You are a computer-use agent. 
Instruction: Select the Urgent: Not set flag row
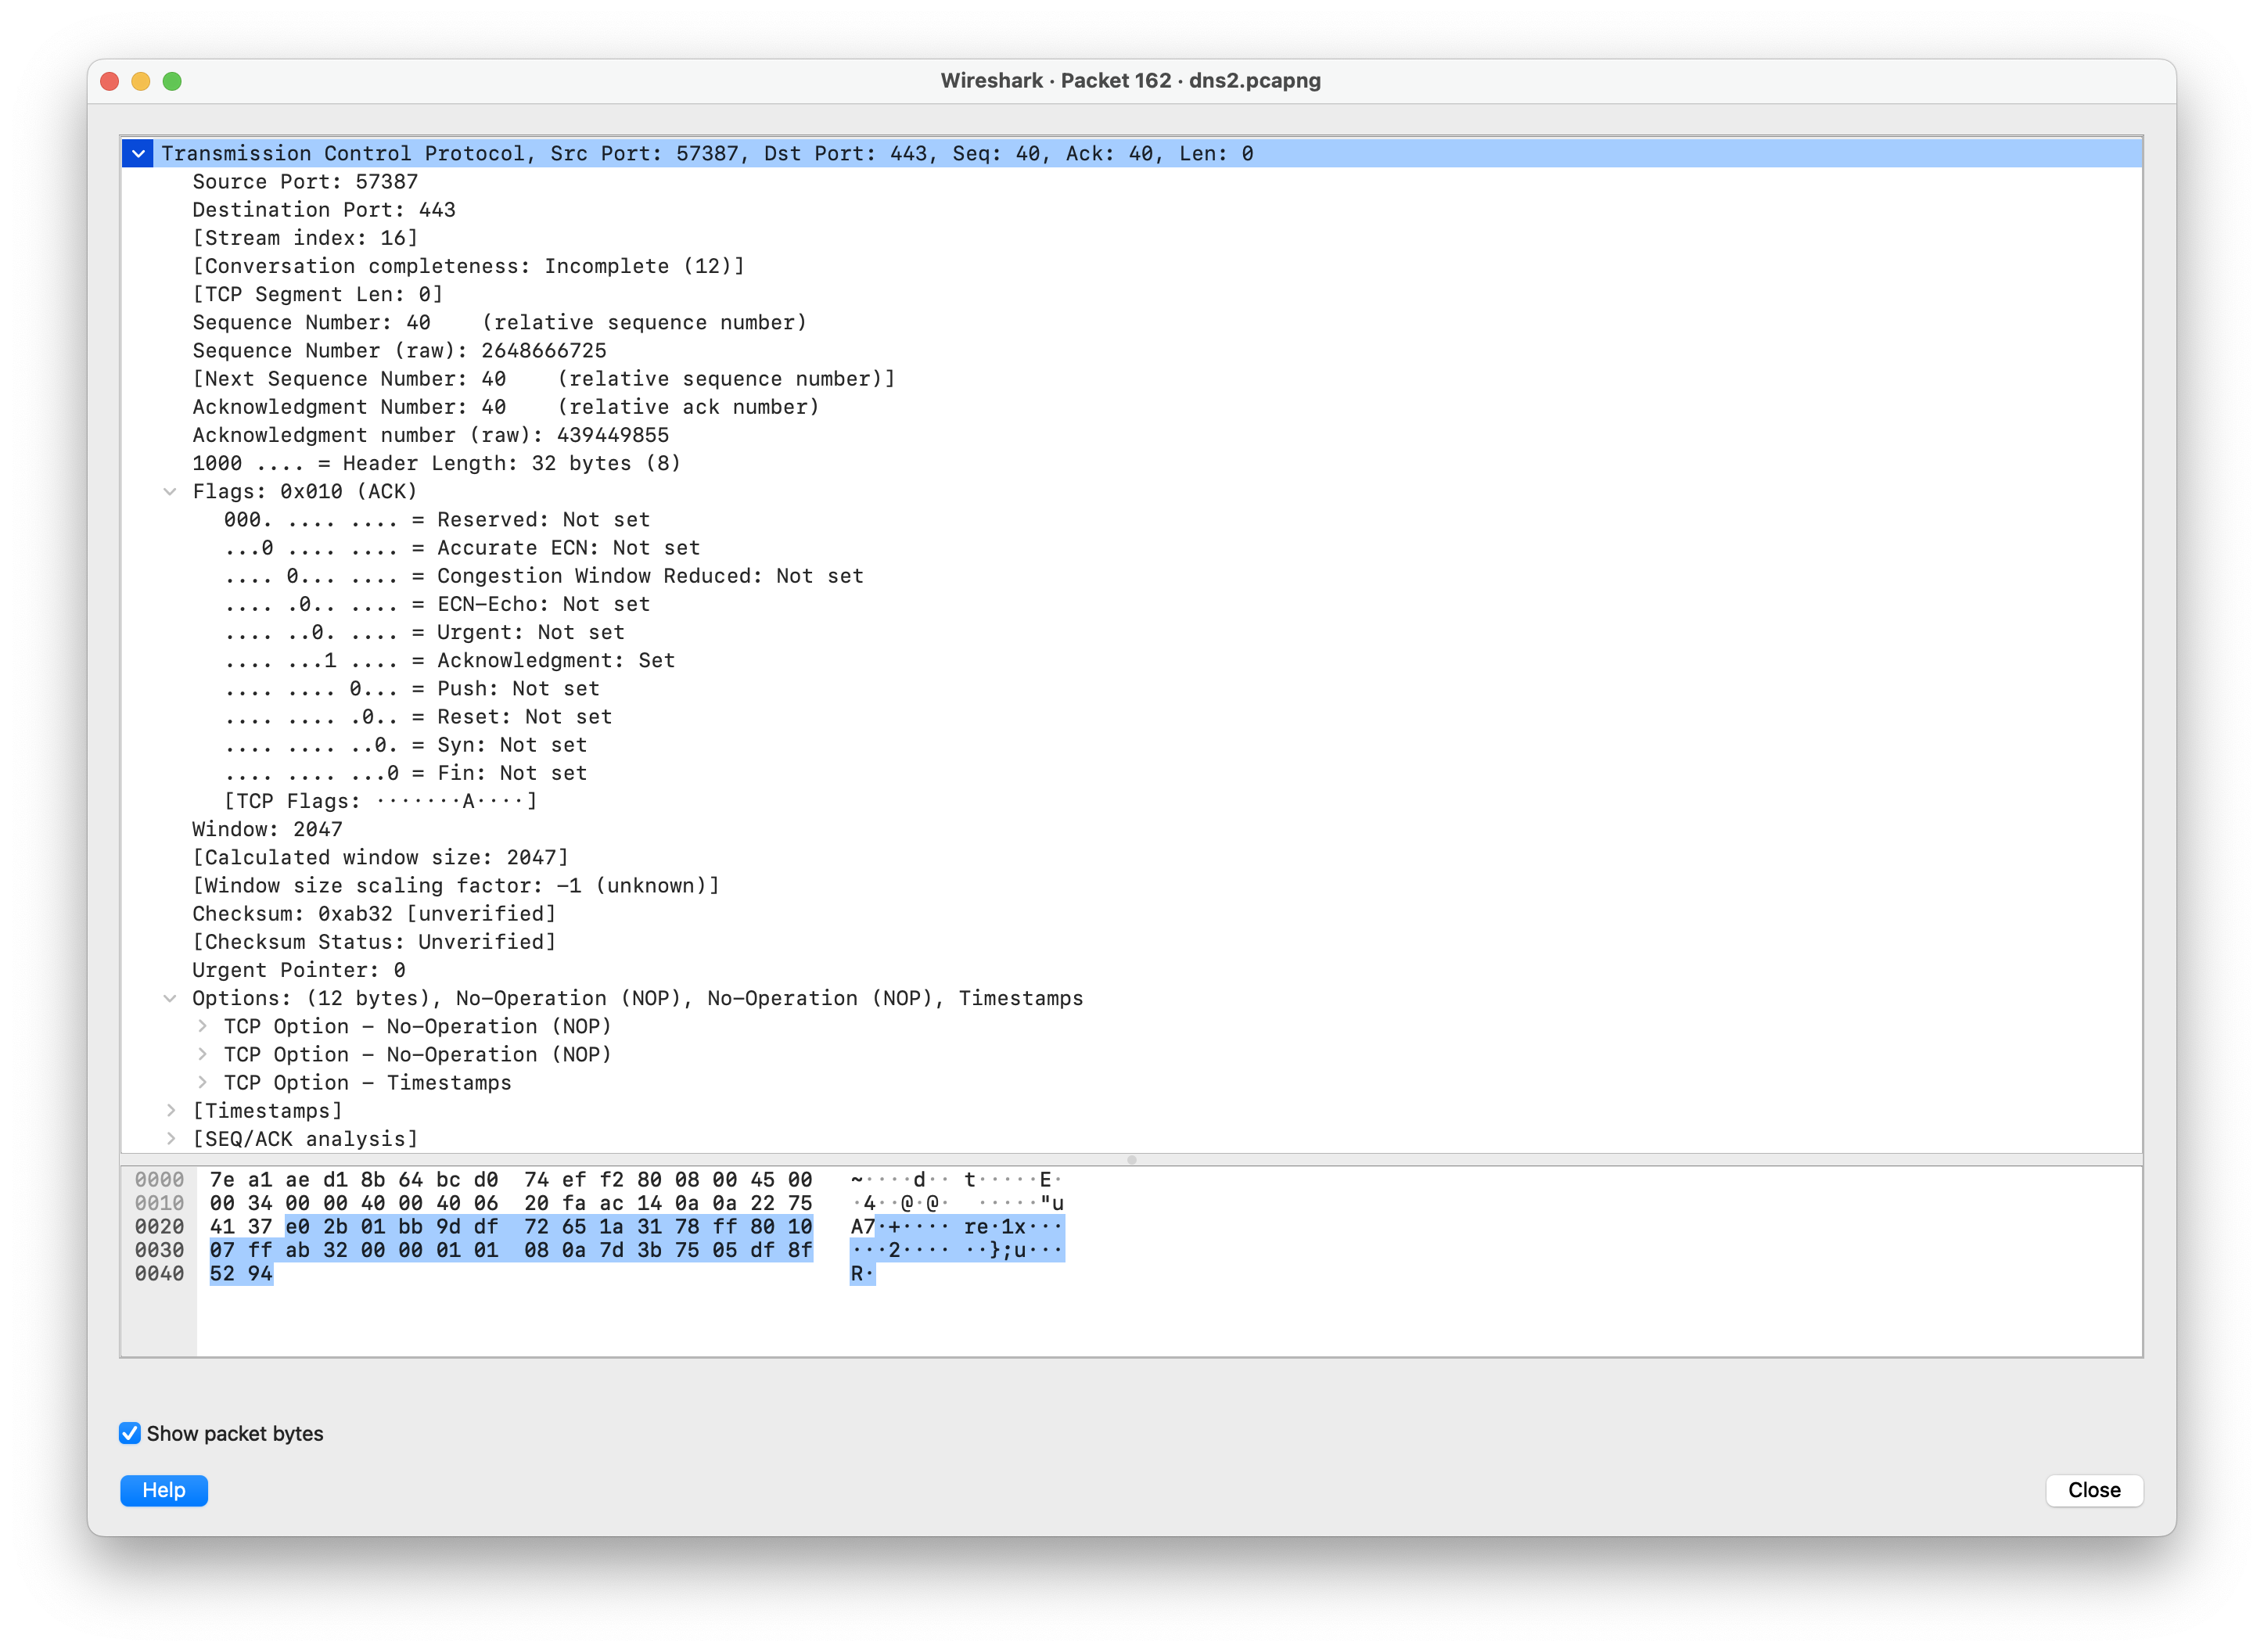point(1132,632)
